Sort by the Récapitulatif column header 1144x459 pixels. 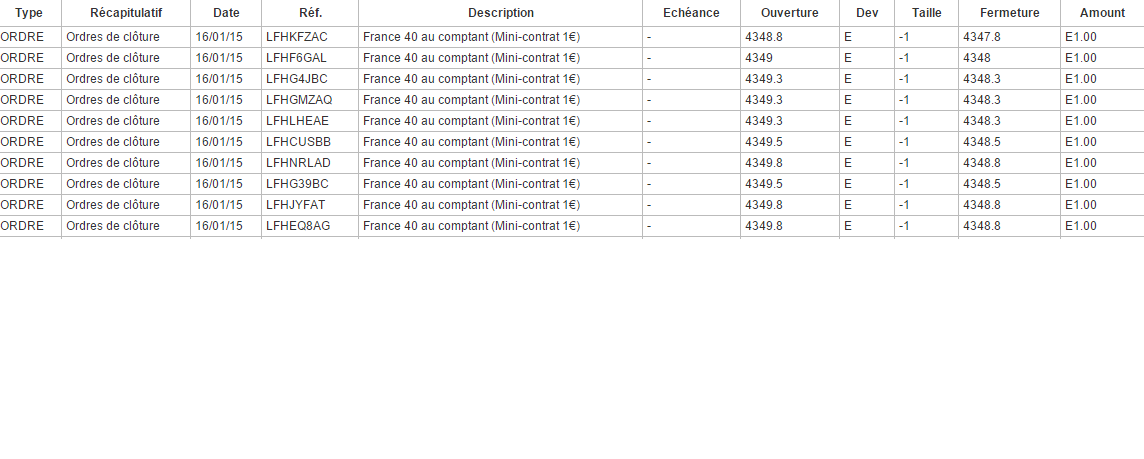point(126,13)
